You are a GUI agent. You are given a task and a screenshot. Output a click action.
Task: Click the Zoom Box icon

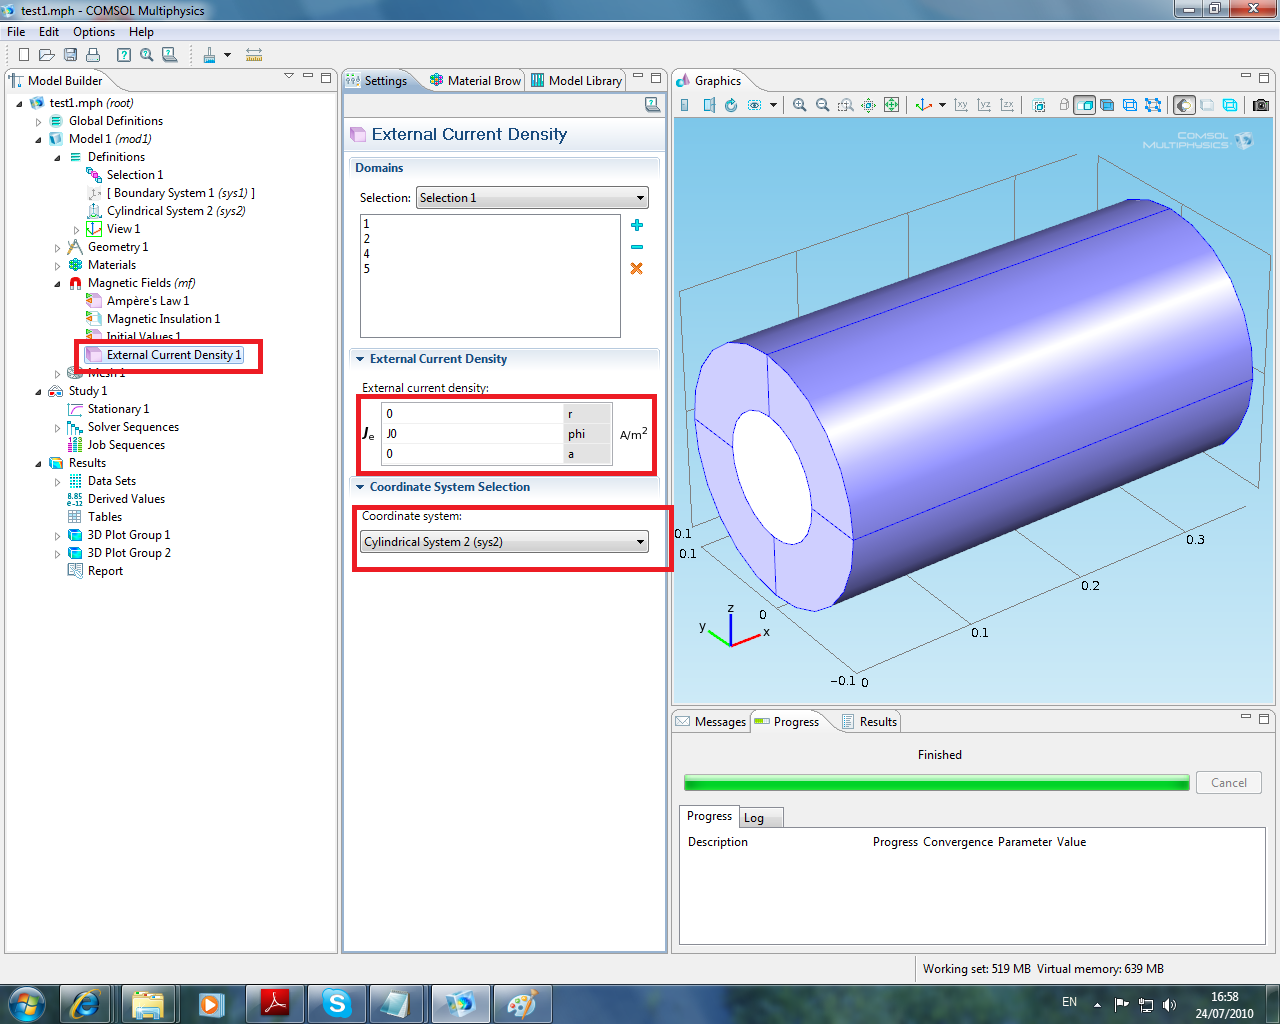pos(846,105)
